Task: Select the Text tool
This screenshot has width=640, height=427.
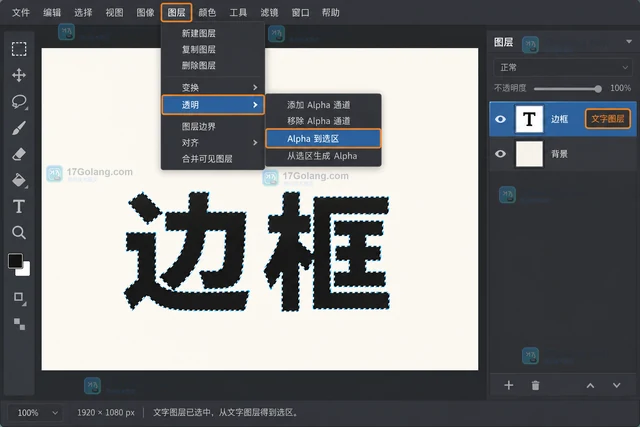Action: [19, 207]
